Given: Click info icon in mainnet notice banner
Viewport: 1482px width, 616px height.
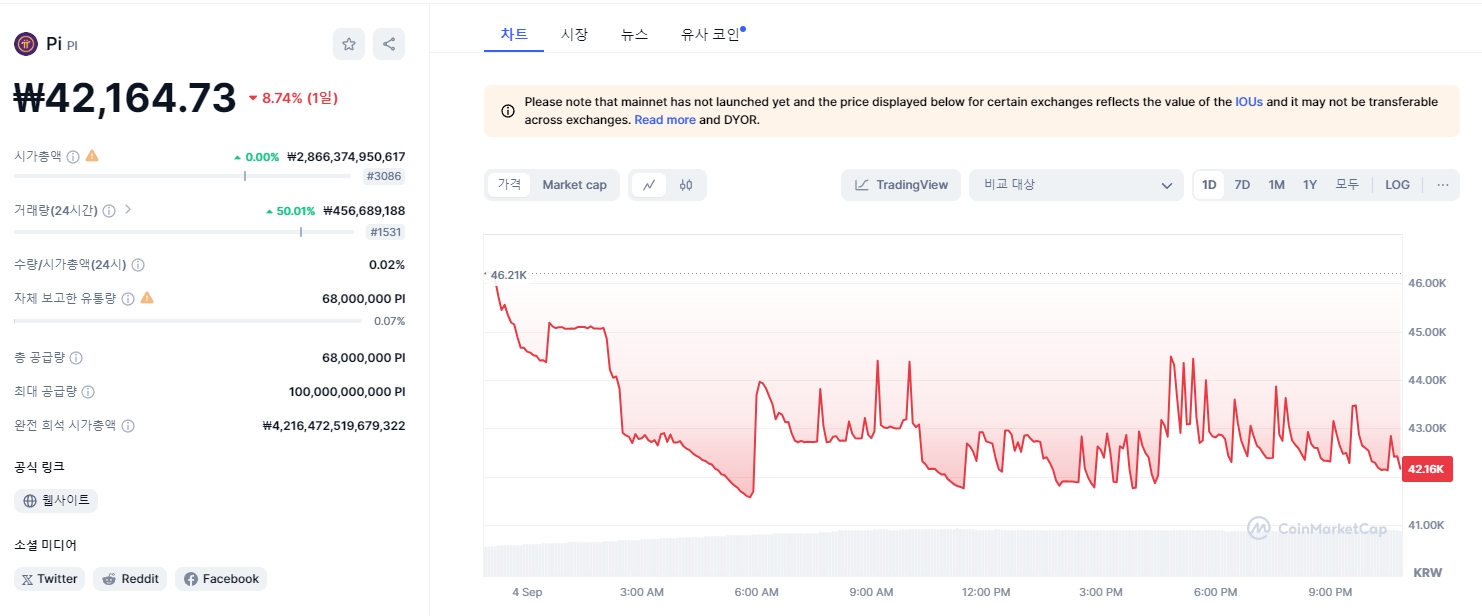Looking at the screenshot, I should [x=508, y=111].
